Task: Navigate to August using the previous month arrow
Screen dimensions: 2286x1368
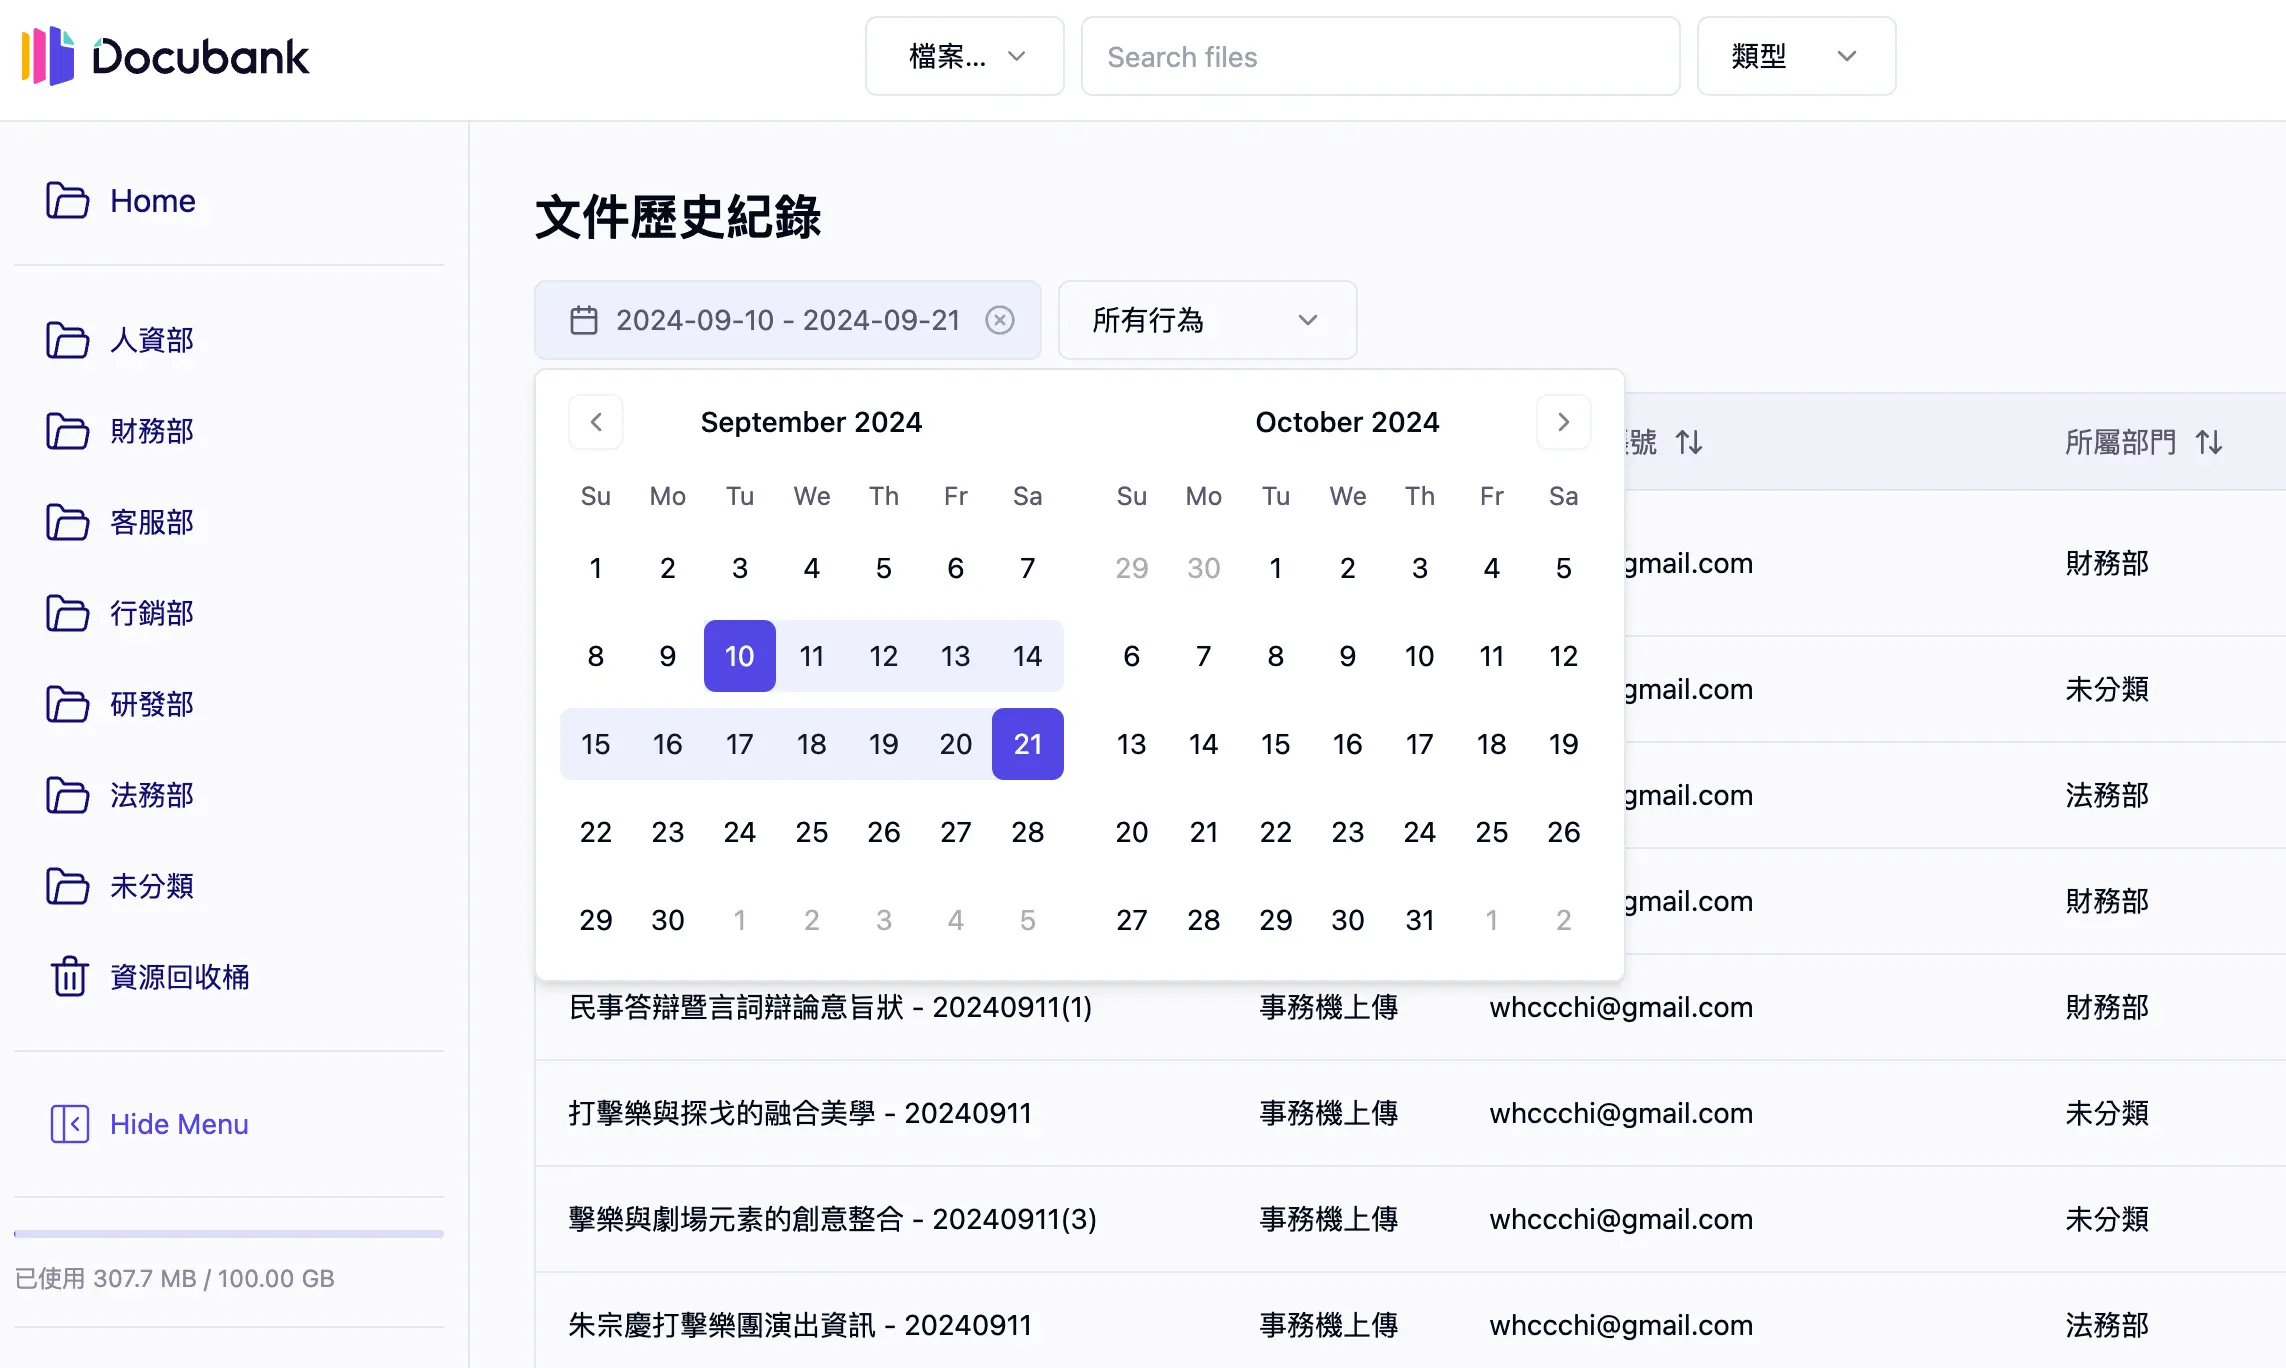Action: coord(596,421)
